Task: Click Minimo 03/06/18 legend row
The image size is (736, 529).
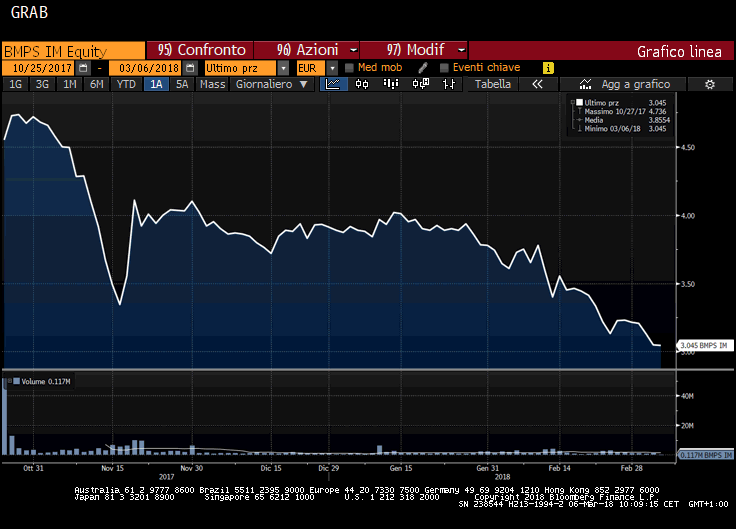Action: [621, 128]
